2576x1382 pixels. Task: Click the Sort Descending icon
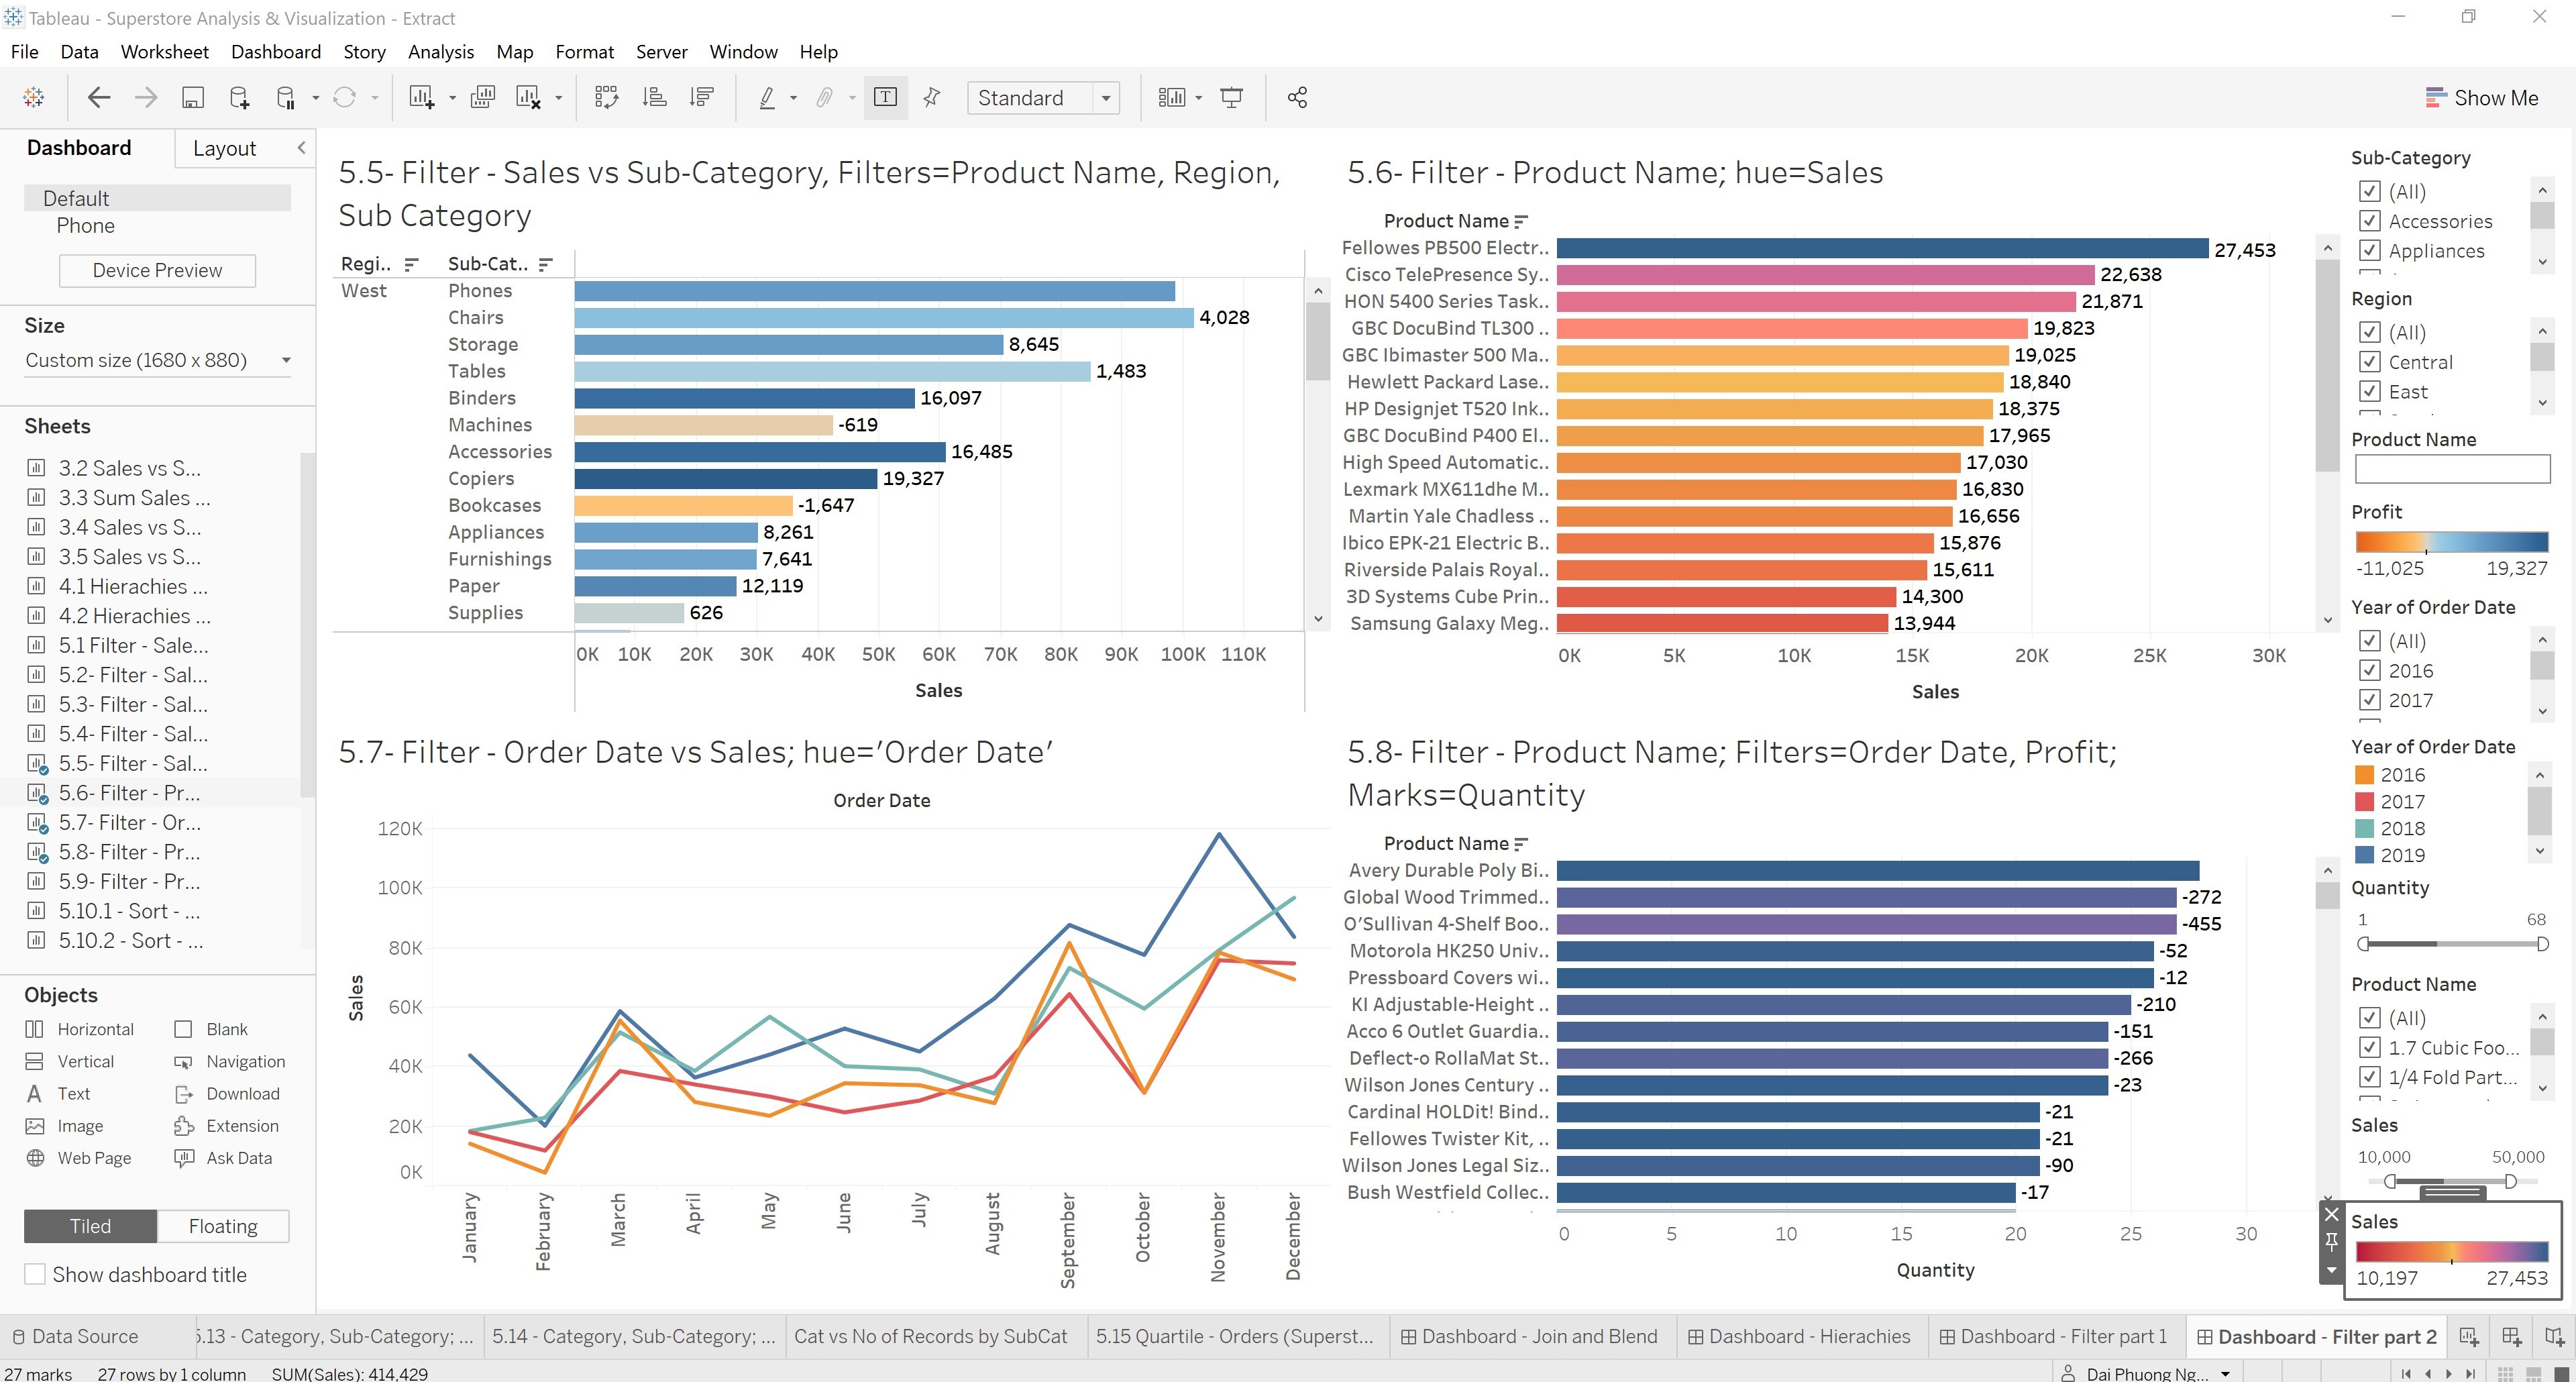pyautogui.click(x=702, y=97)
